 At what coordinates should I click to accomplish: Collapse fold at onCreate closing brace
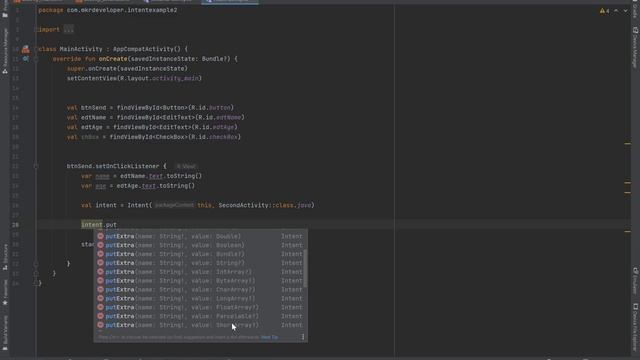(36, 273)
